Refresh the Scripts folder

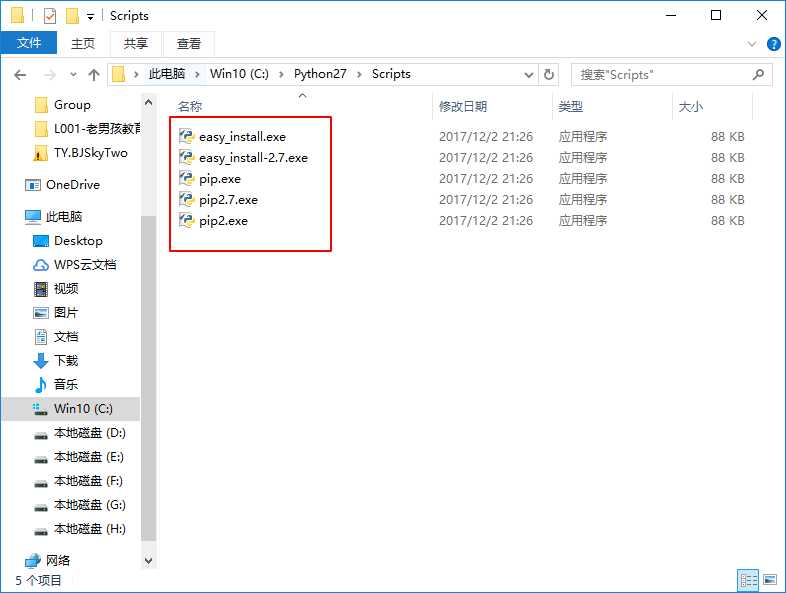(549, 75)
